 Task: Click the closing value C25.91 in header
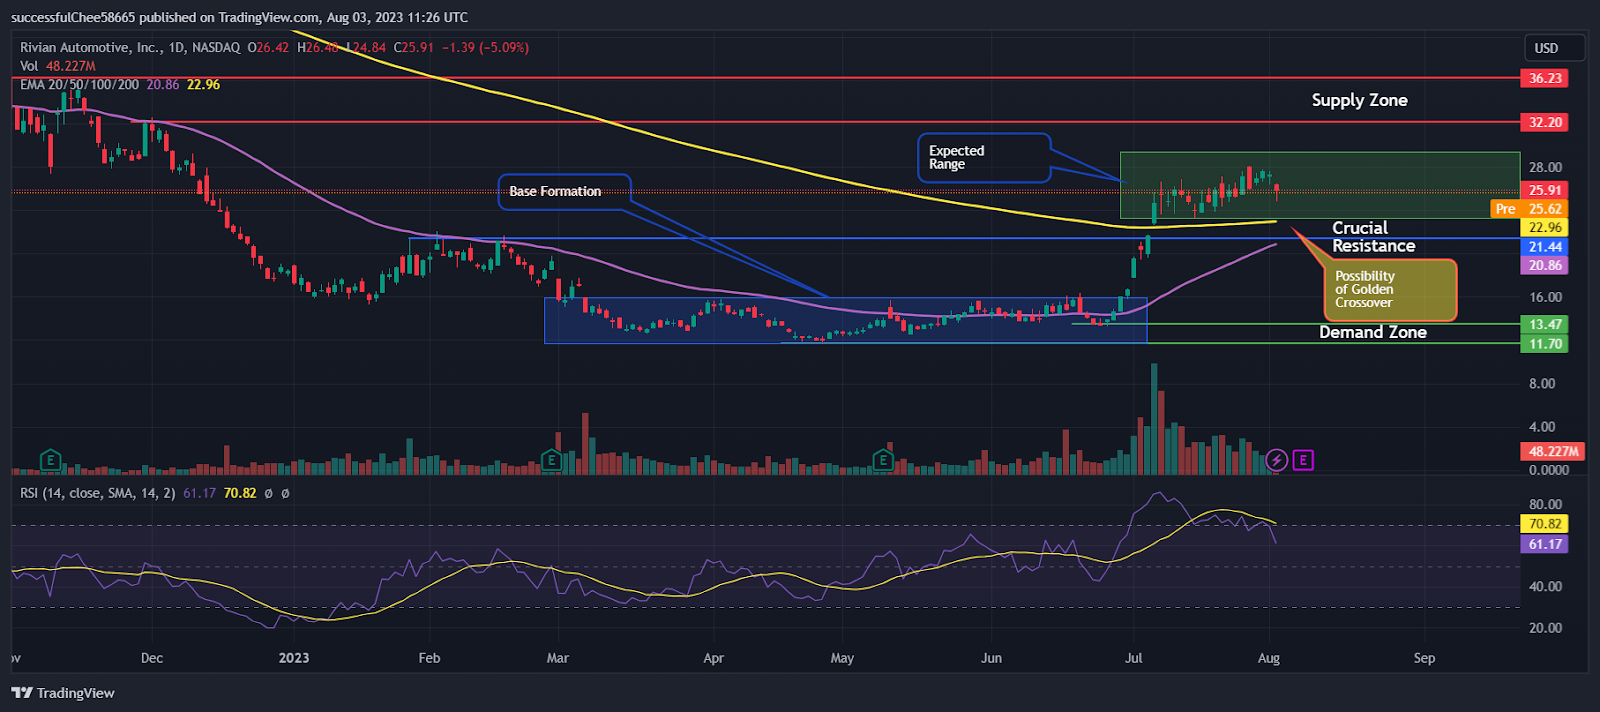[413, 47]
